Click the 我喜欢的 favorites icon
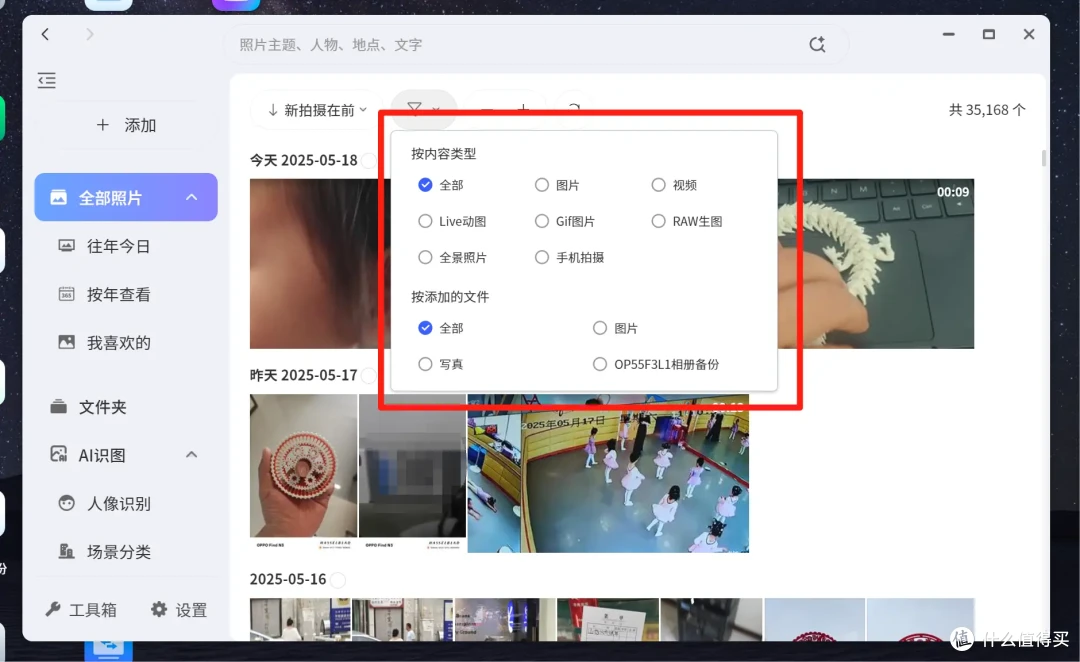 tap(66, 342)
